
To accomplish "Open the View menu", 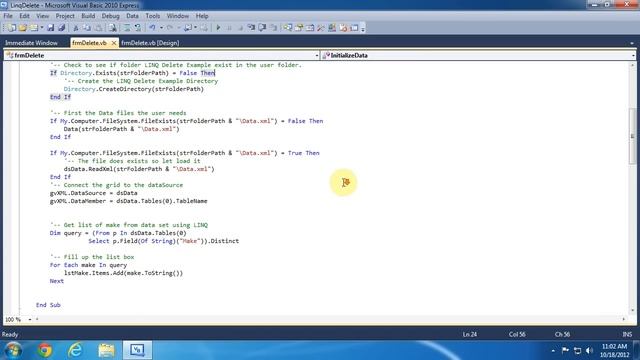I will click(42, 16).
